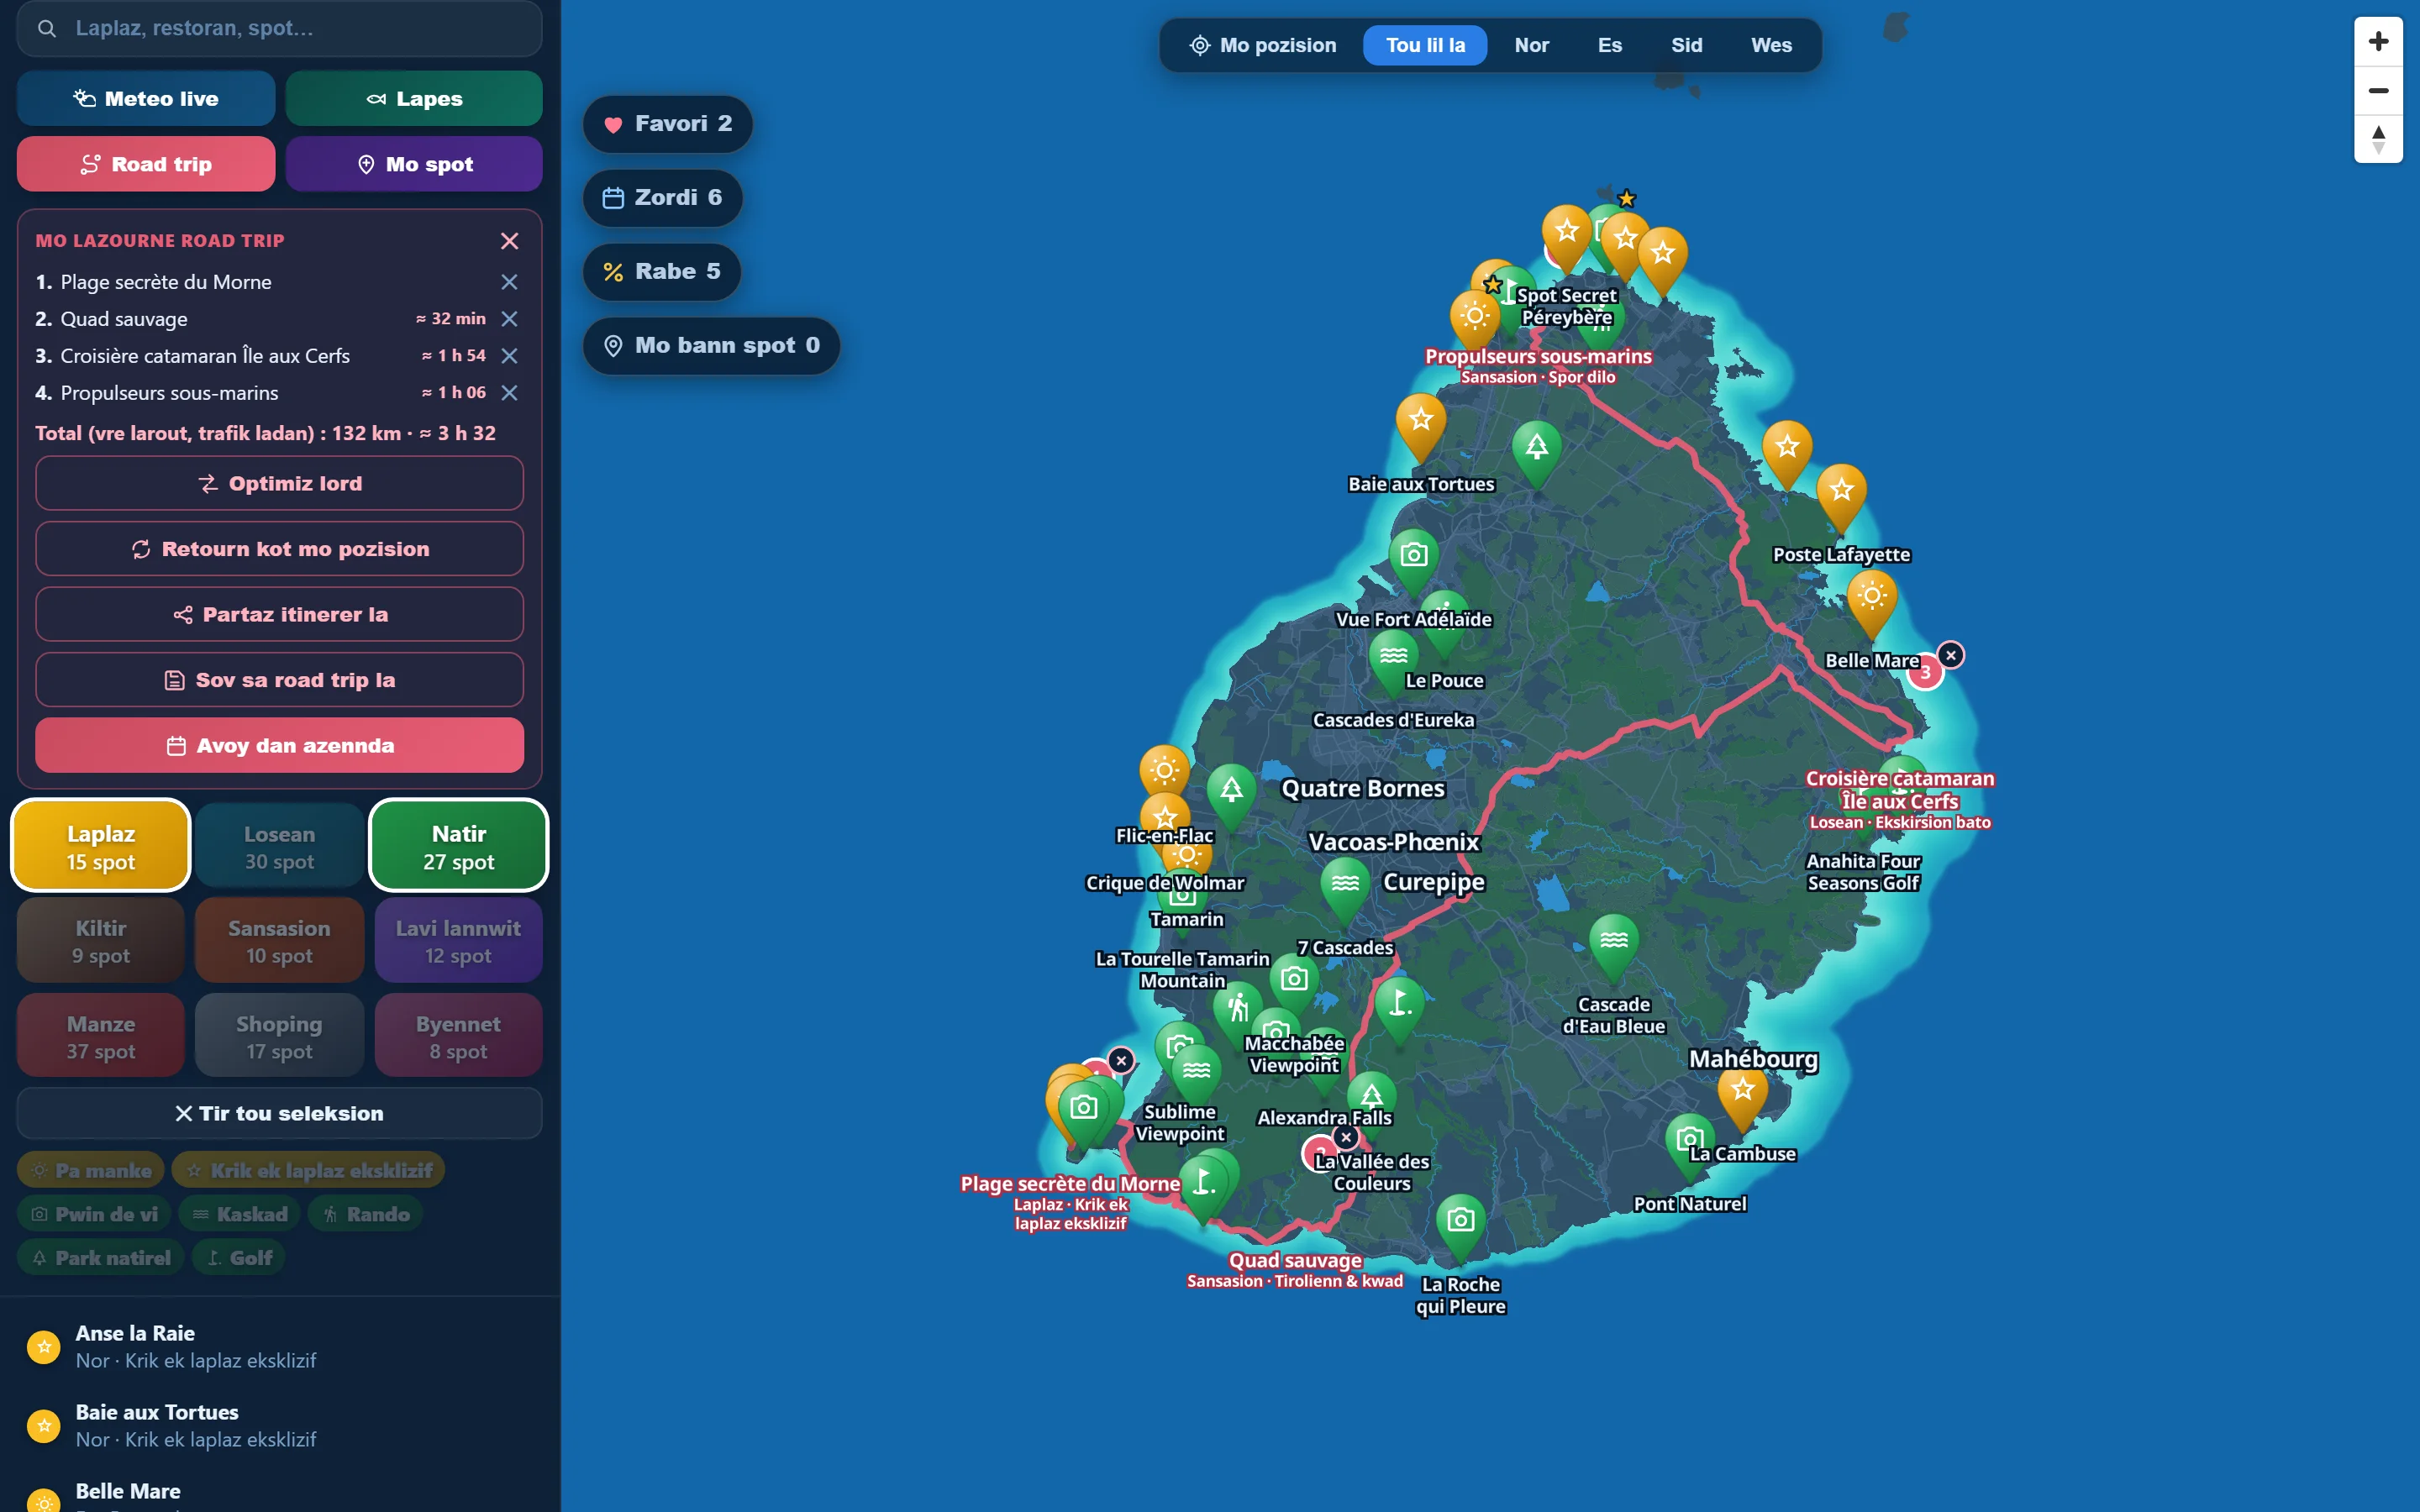Click the map zoom in plus icon
Viewport: 2420px width, 1512px height.
[x=2378, y=41]
